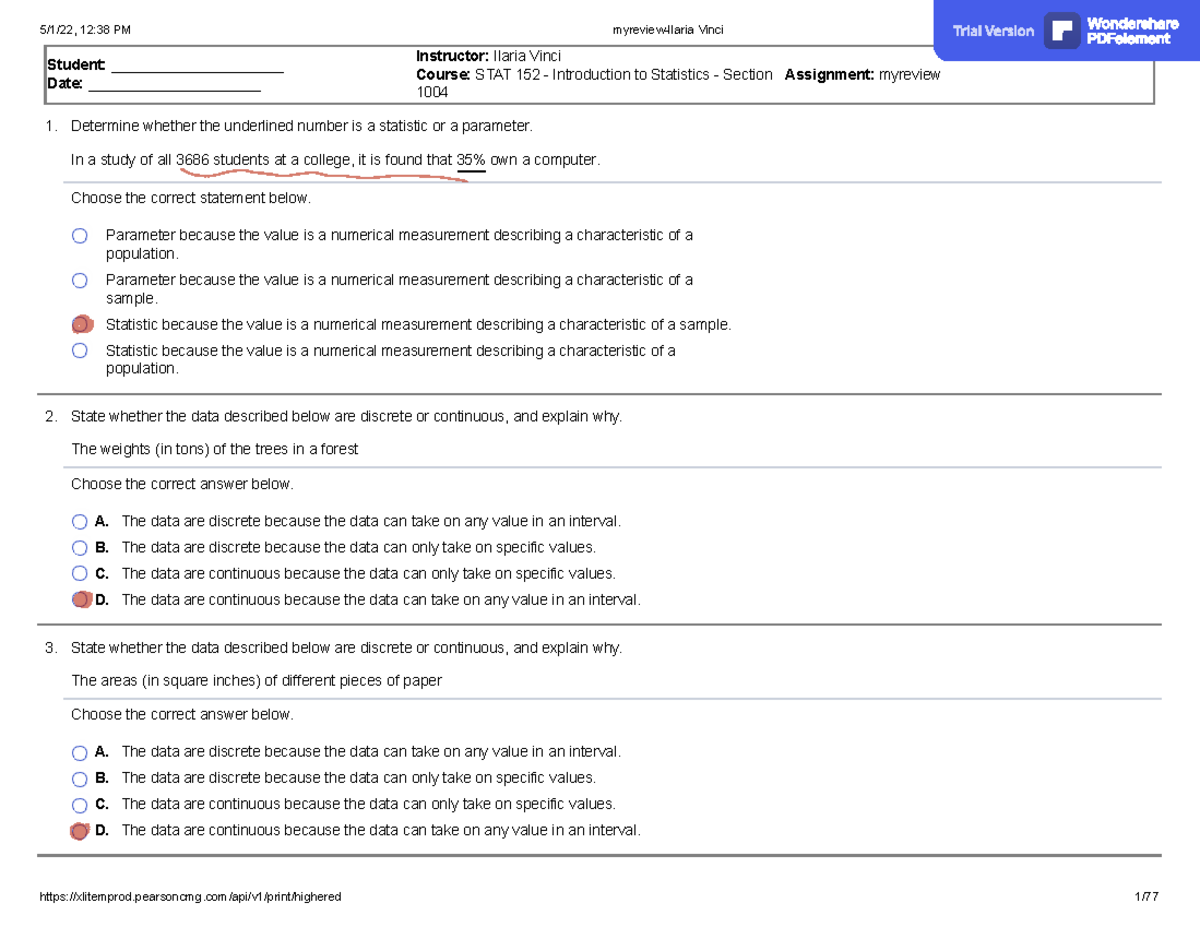Select 'Parameter' describing a sample in question 1
The height and width of the screenshot is (927, 1200).
(x=80, y=281)
